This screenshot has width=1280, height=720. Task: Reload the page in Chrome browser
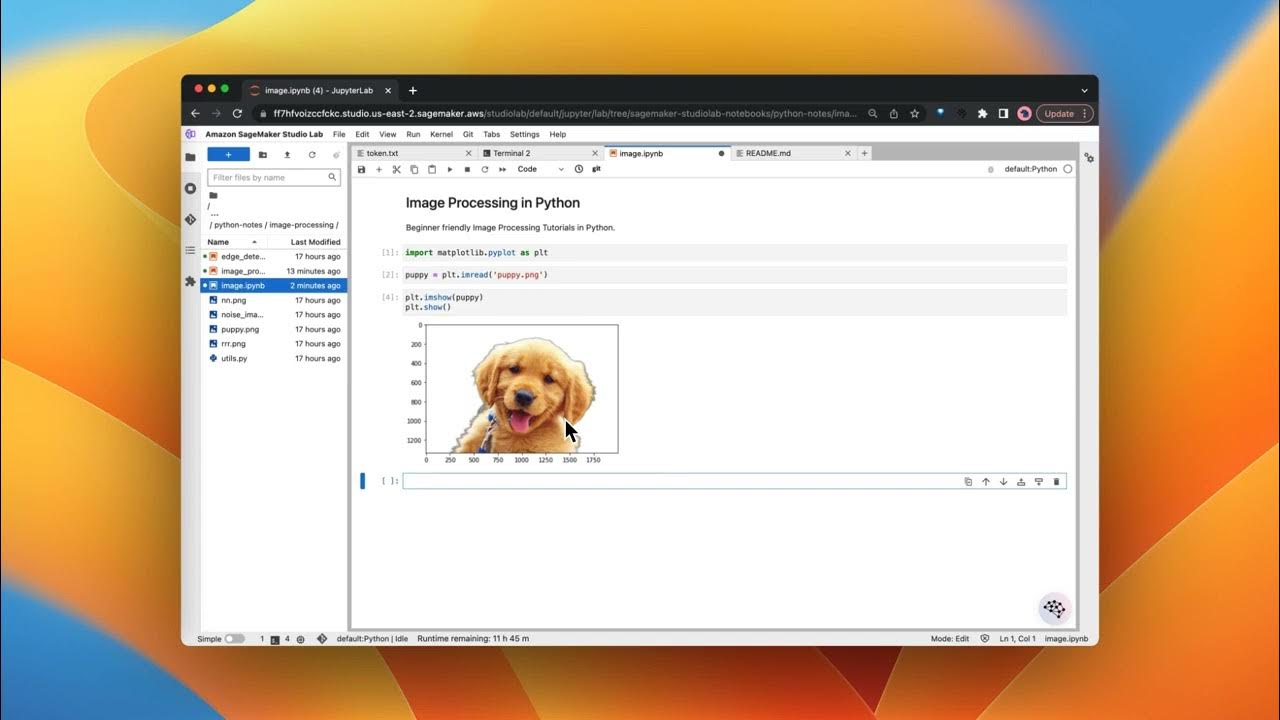[237, 114]
